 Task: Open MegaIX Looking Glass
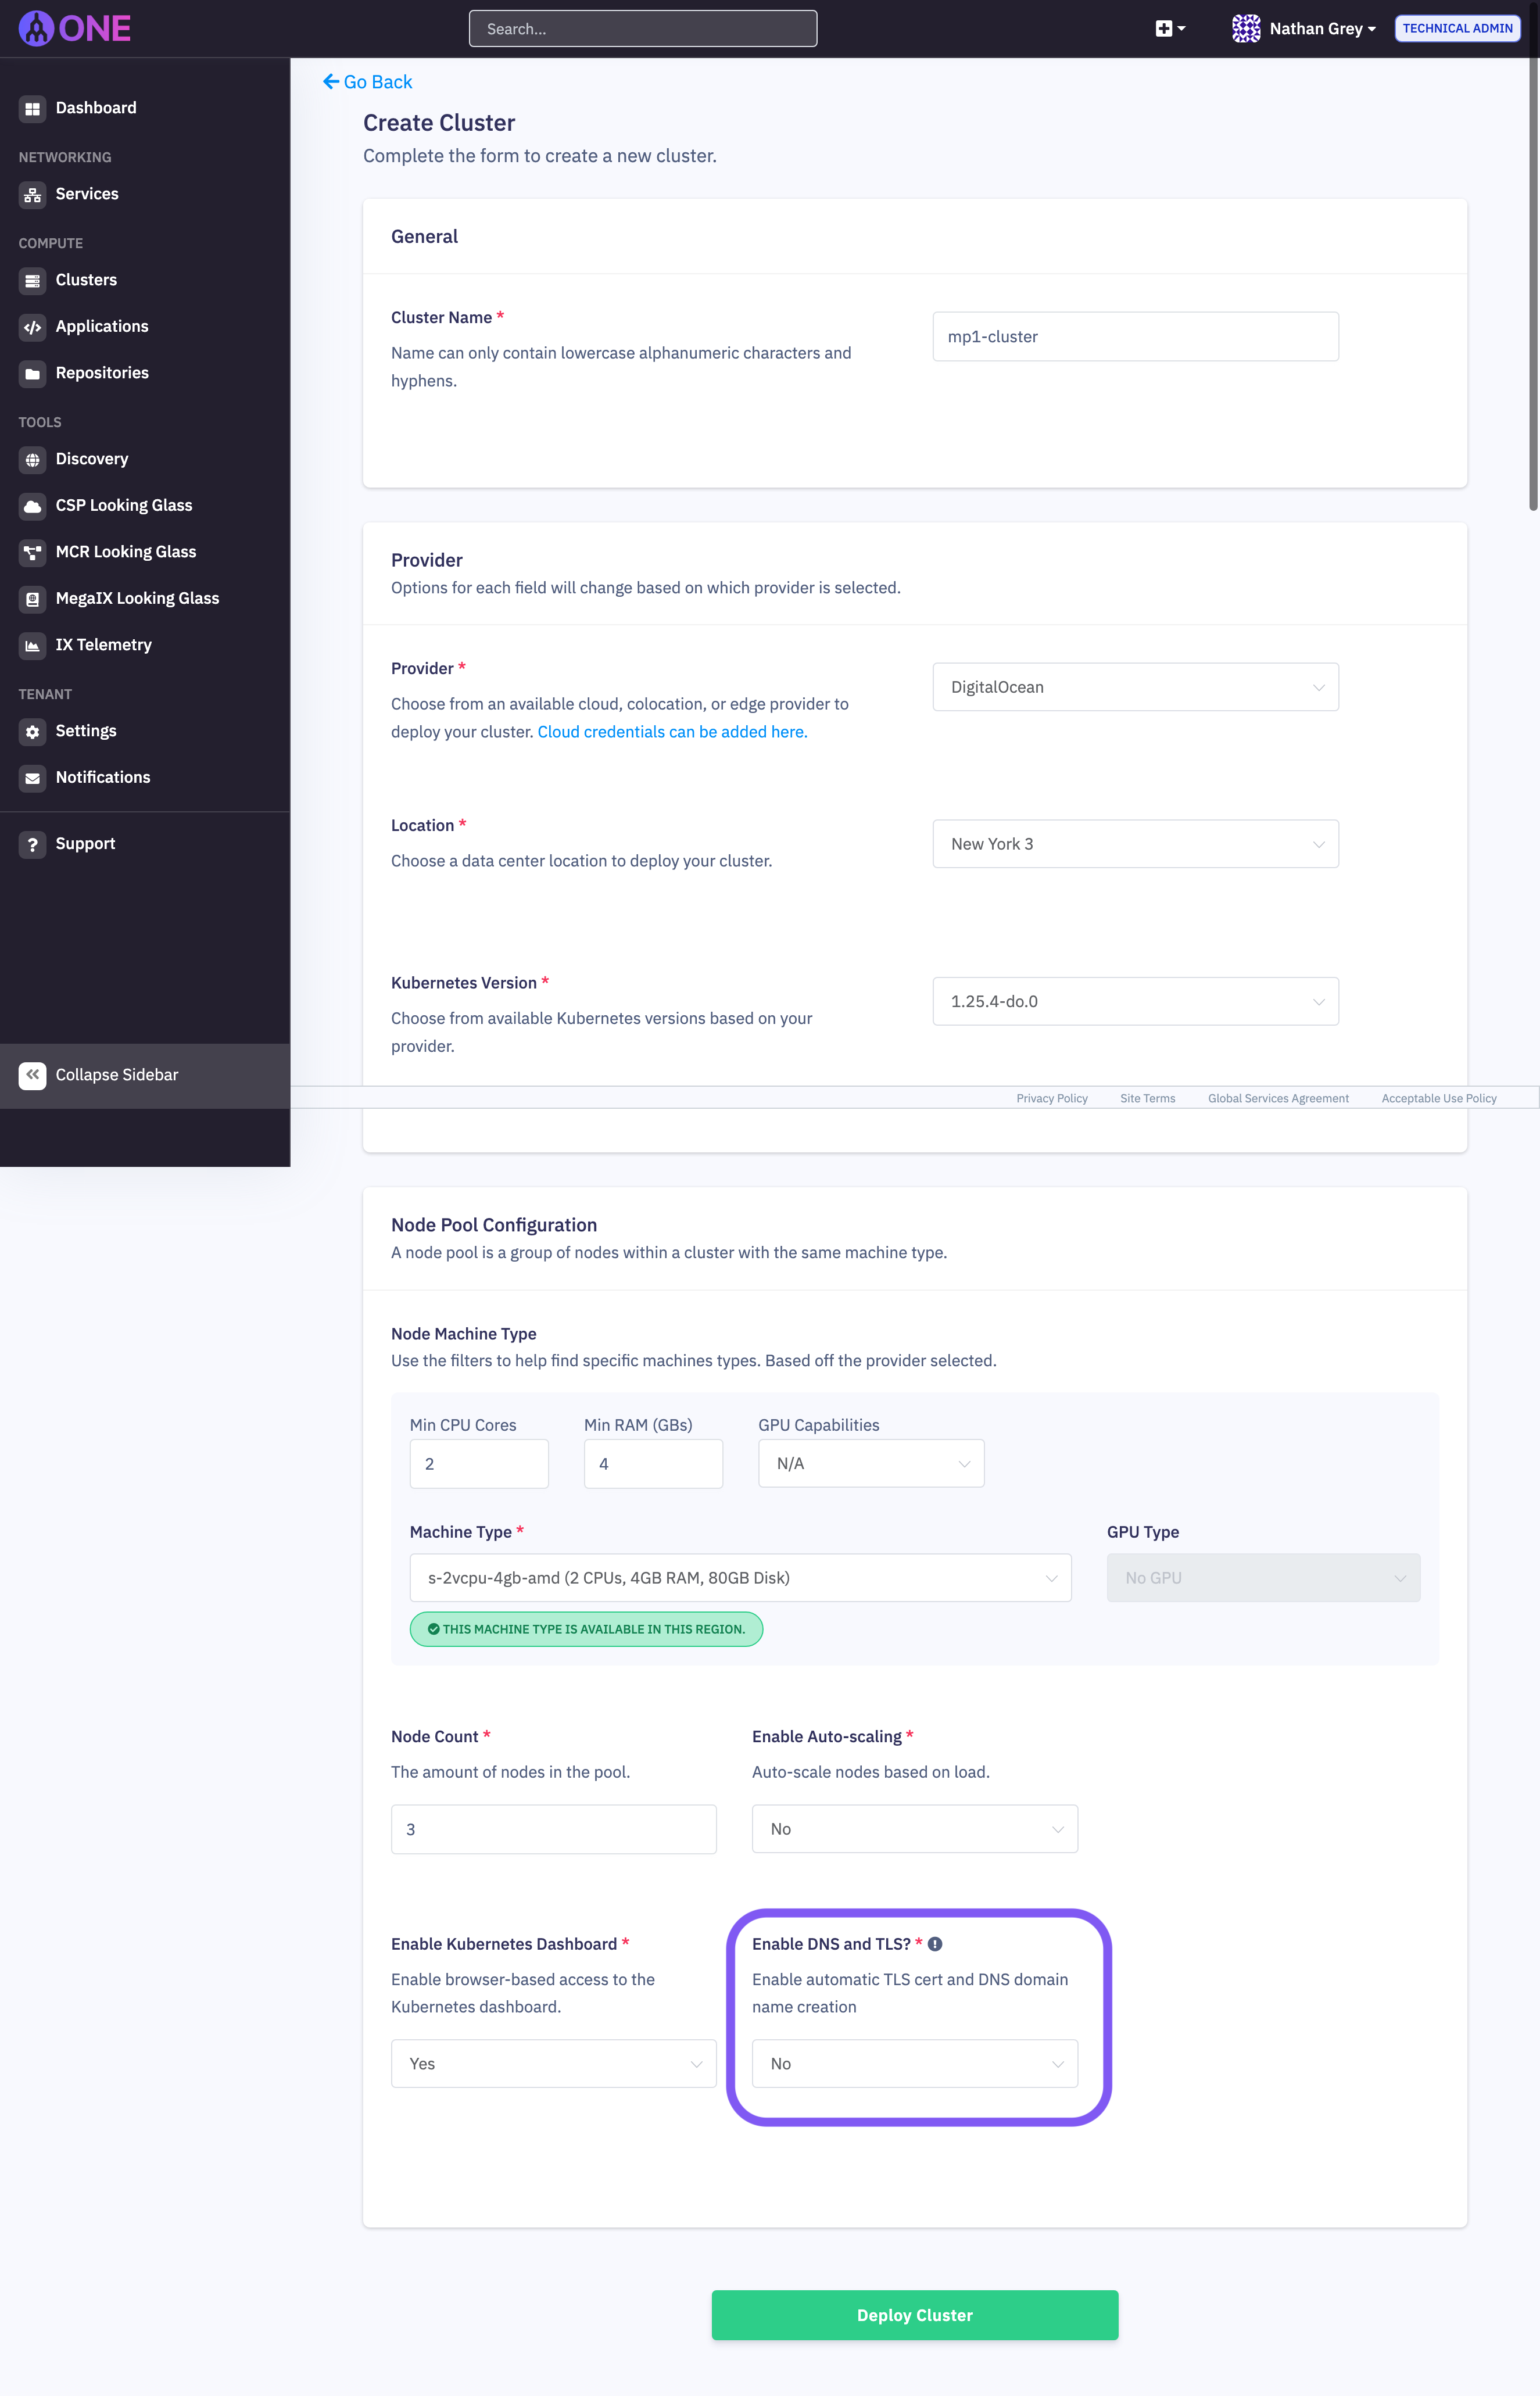point(137,598)
